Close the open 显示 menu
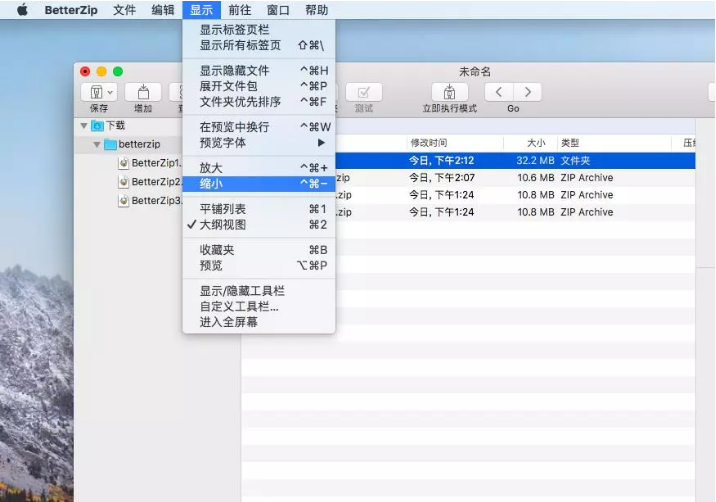The height and width of the screenshot is (502, 716). tap(201, 10)
